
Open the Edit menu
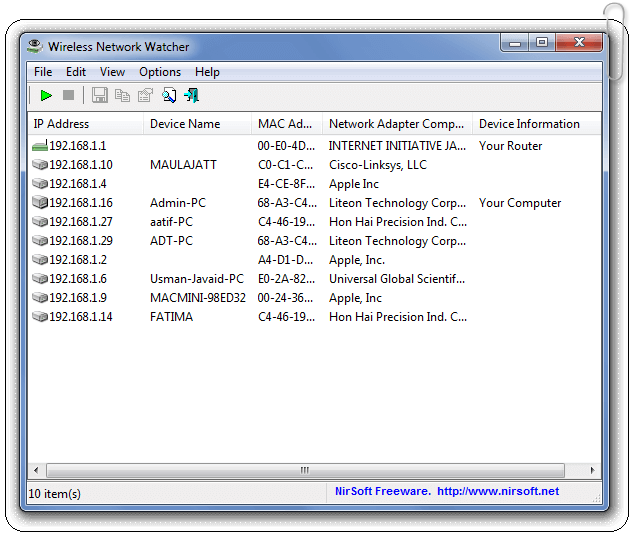[x=76, y=72]
